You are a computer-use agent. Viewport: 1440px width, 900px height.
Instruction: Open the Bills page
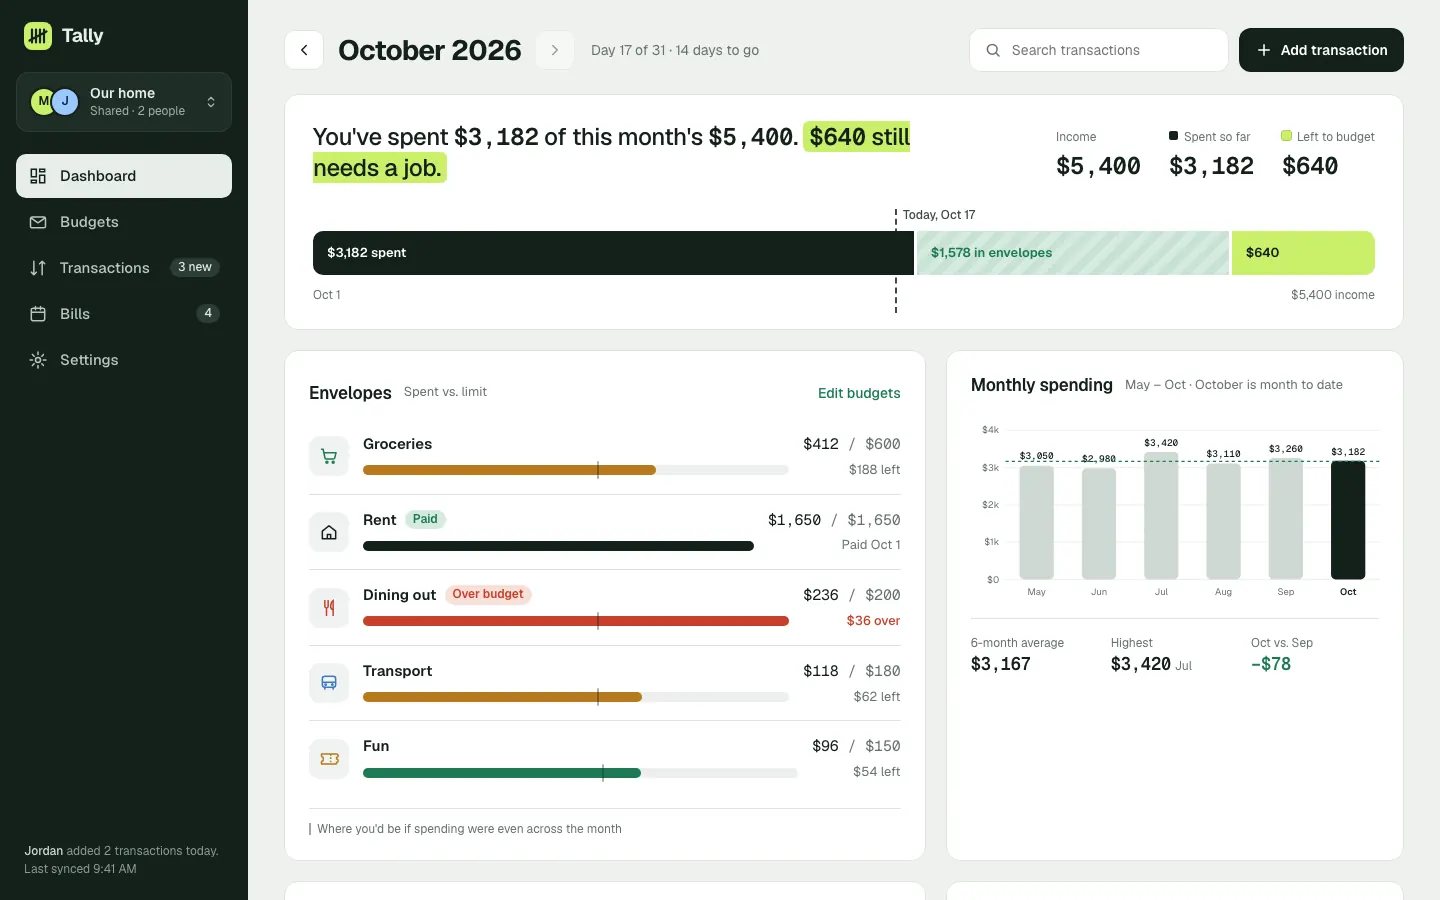[124, 314]
